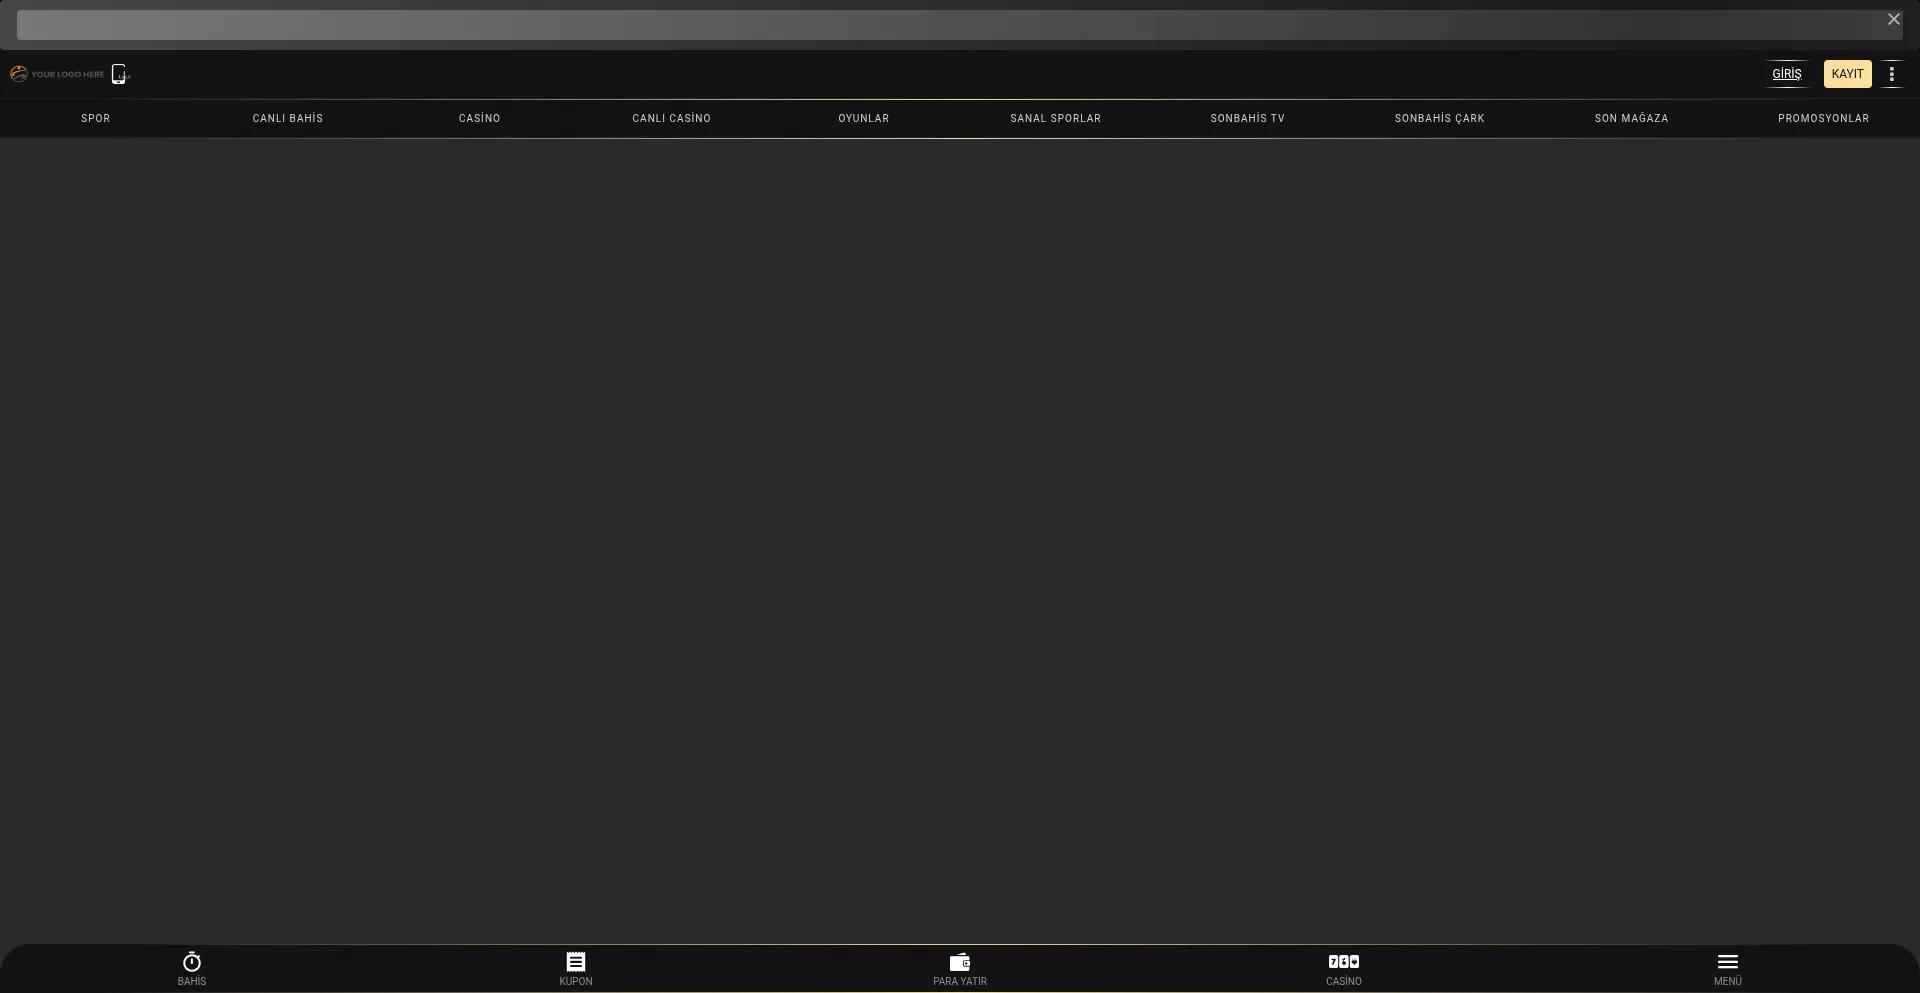Open the Canlı Bahis section
Viewport: 1920px width, 993px height.
click(x=288, y=118)
